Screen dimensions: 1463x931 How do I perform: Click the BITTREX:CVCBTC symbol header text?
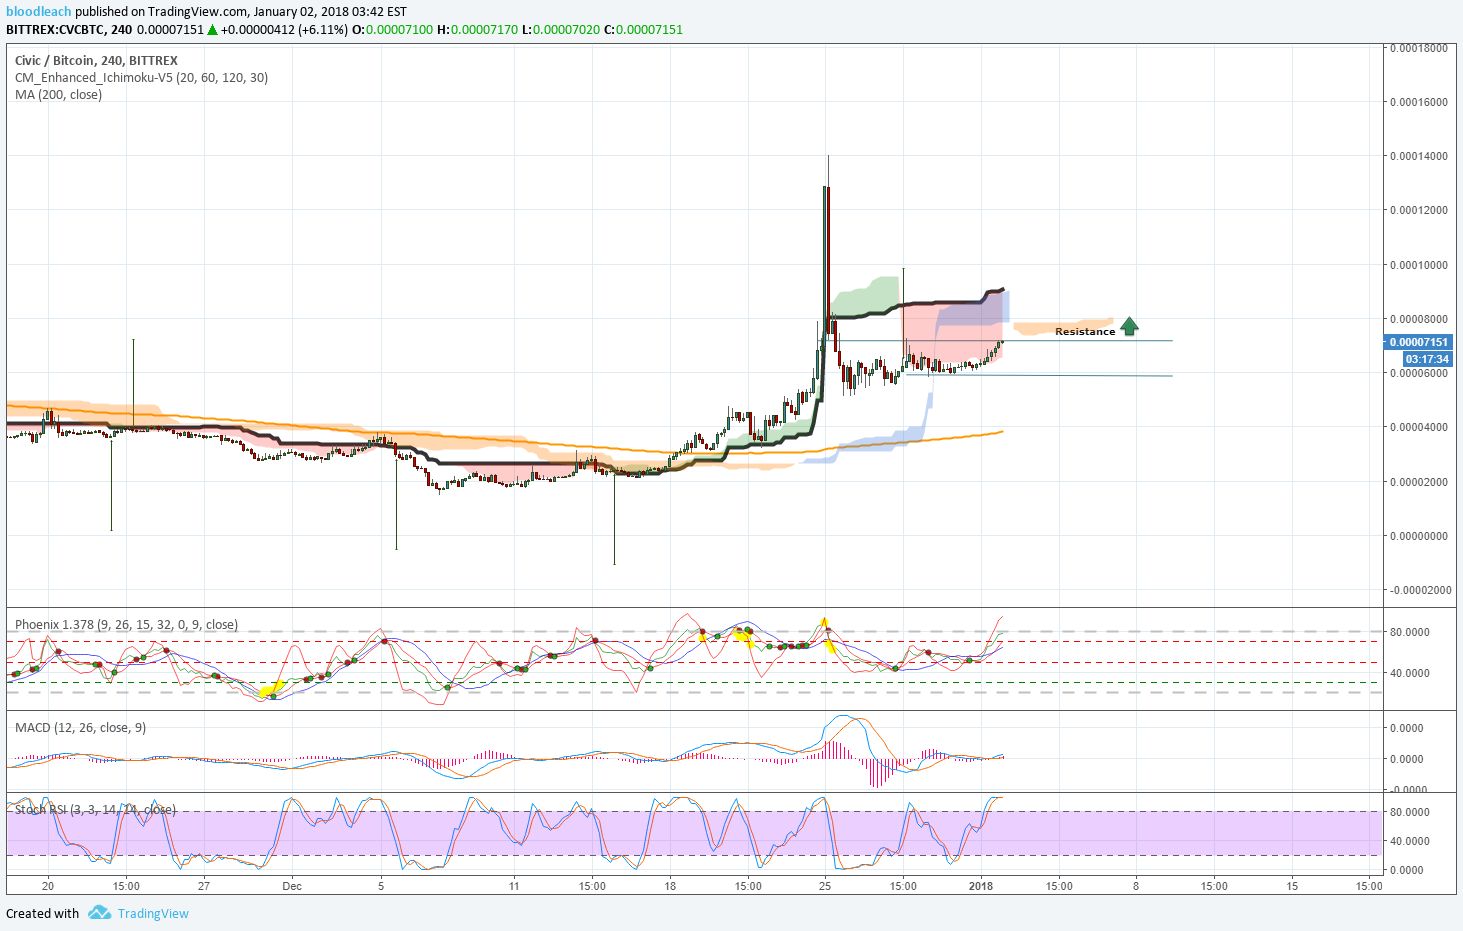click(x=69, y=29)
